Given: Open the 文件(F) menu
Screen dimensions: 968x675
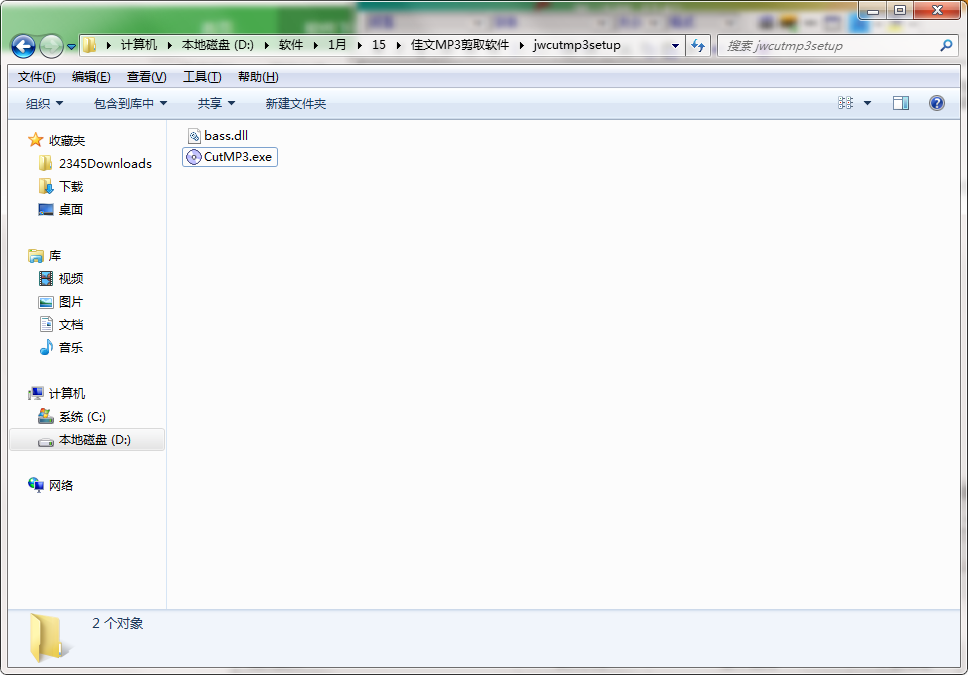Looking at the screenshot, I should click(36, 77).
